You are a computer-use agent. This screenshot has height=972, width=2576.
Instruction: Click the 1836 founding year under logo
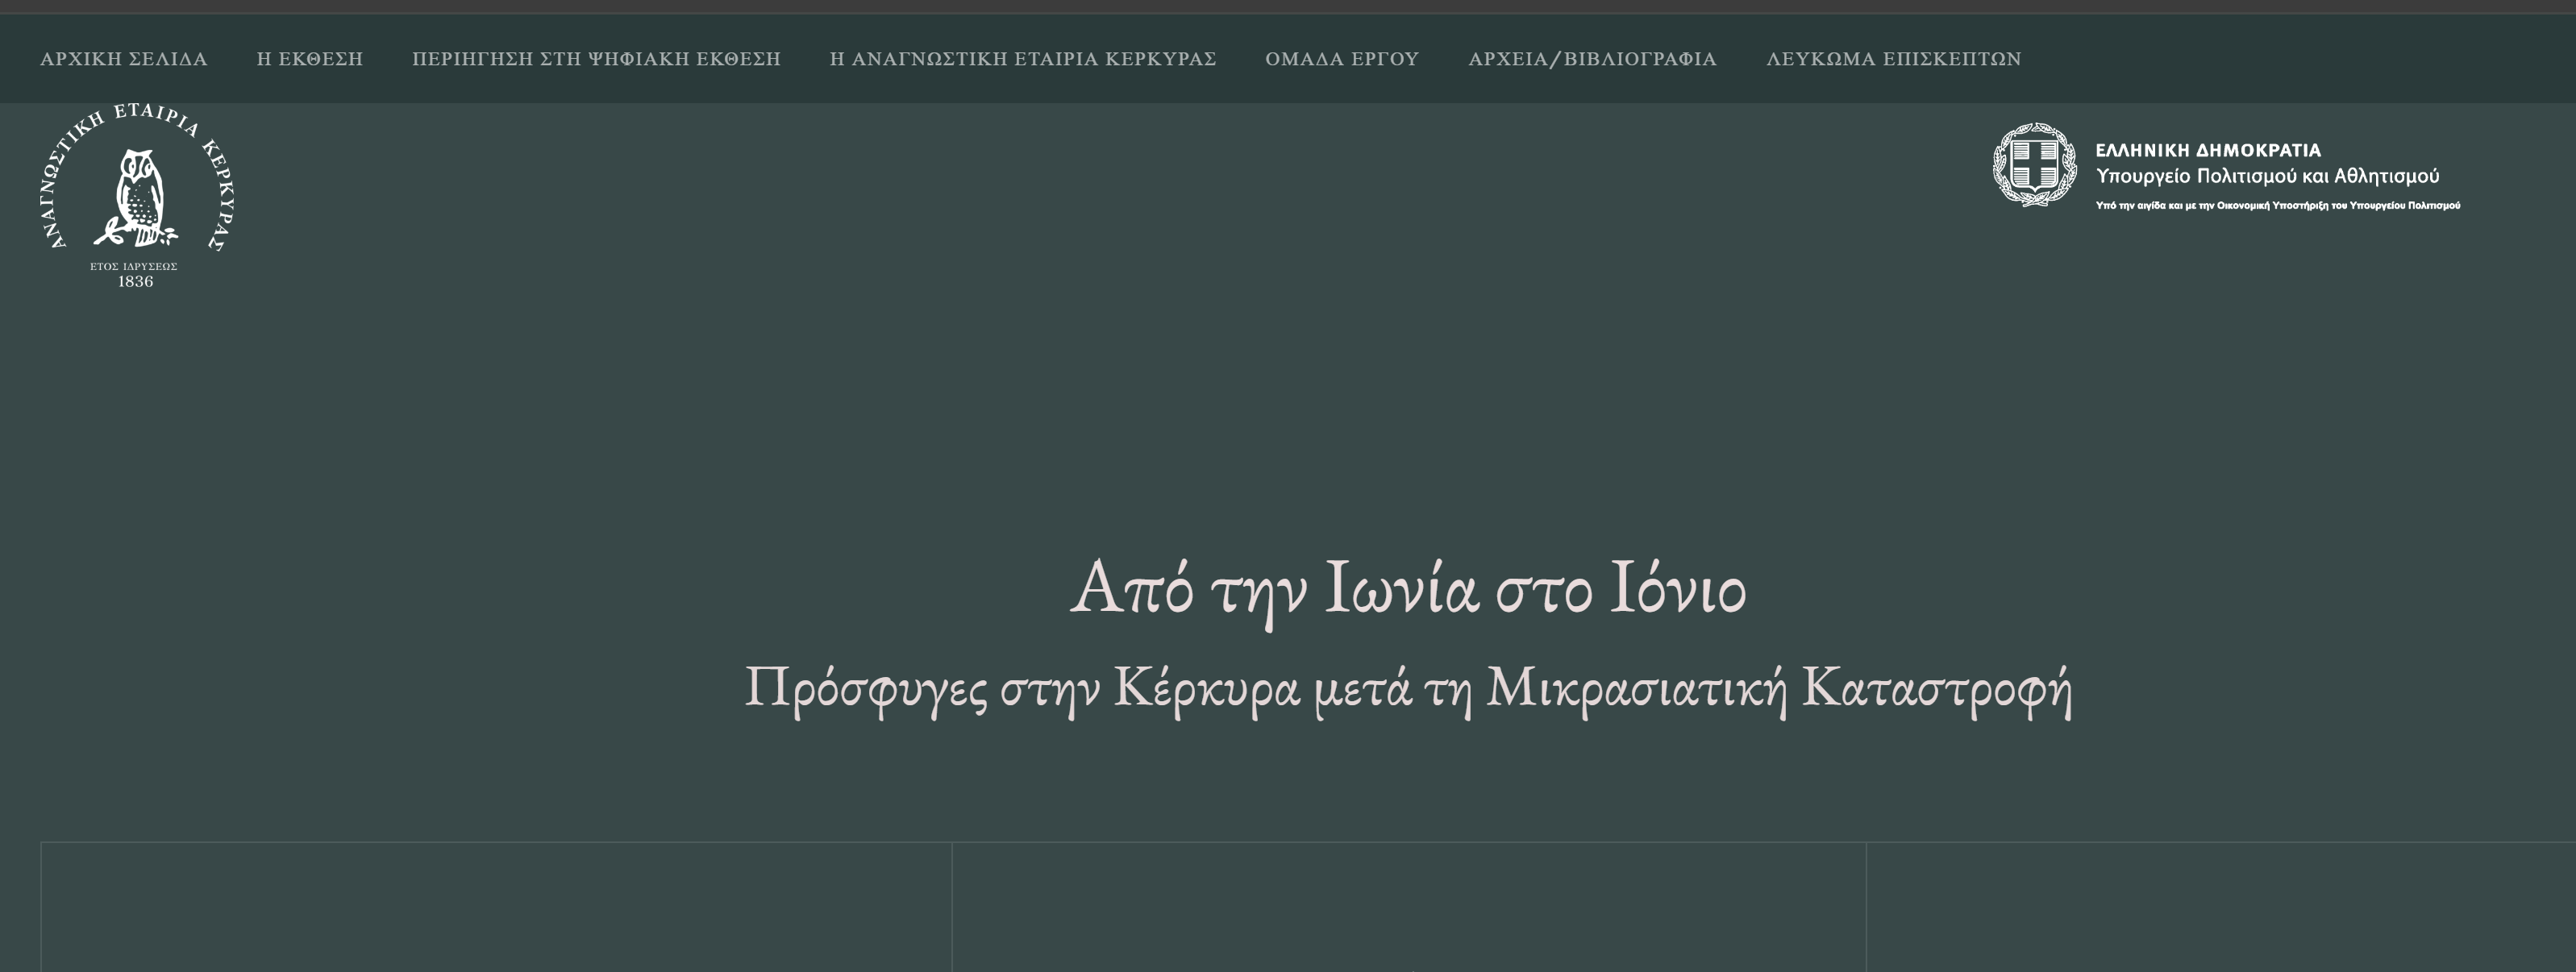point(135,282)
